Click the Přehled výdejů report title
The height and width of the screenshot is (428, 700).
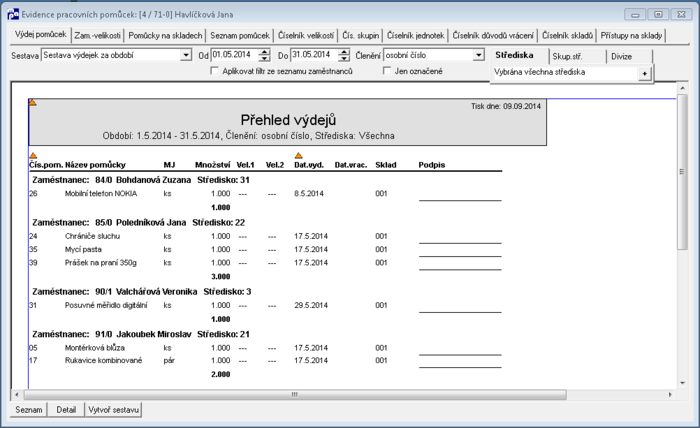(x=288, y=120)
